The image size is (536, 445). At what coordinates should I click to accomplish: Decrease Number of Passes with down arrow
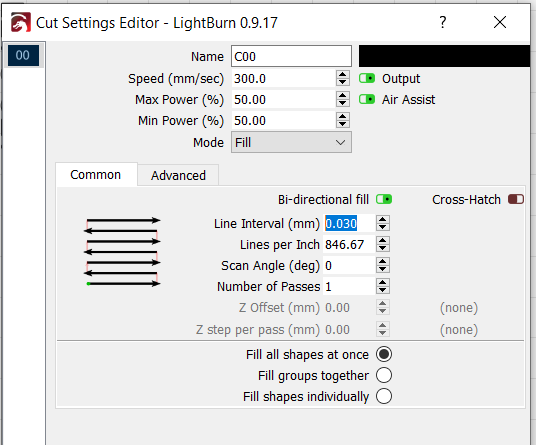pos(383,290)
